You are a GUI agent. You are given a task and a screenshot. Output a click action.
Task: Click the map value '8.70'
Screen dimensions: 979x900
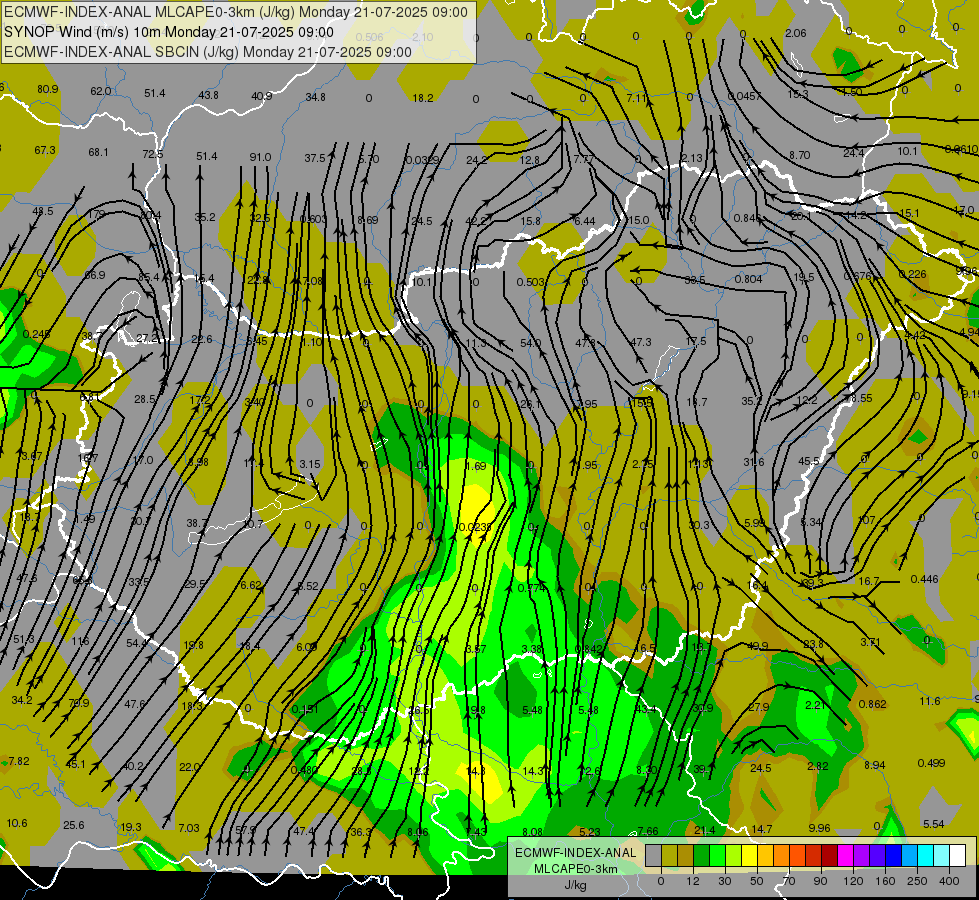800,155
